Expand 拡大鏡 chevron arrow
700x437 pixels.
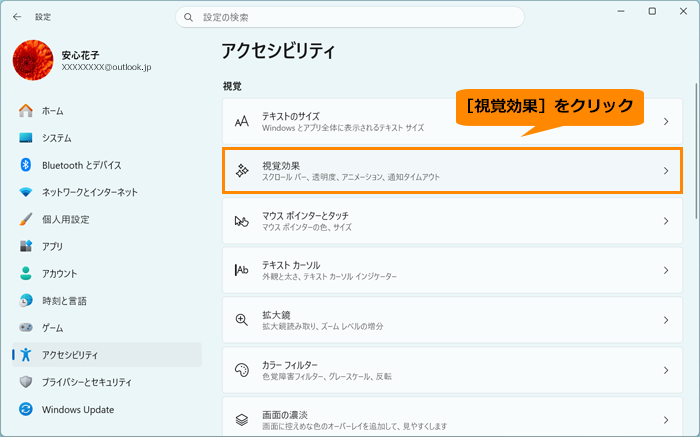tap(666, 320)
